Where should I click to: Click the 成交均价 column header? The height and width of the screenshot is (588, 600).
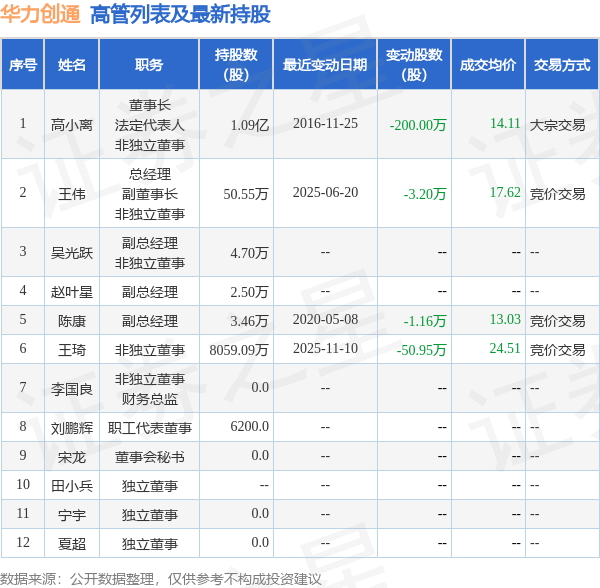pos(488,65)
